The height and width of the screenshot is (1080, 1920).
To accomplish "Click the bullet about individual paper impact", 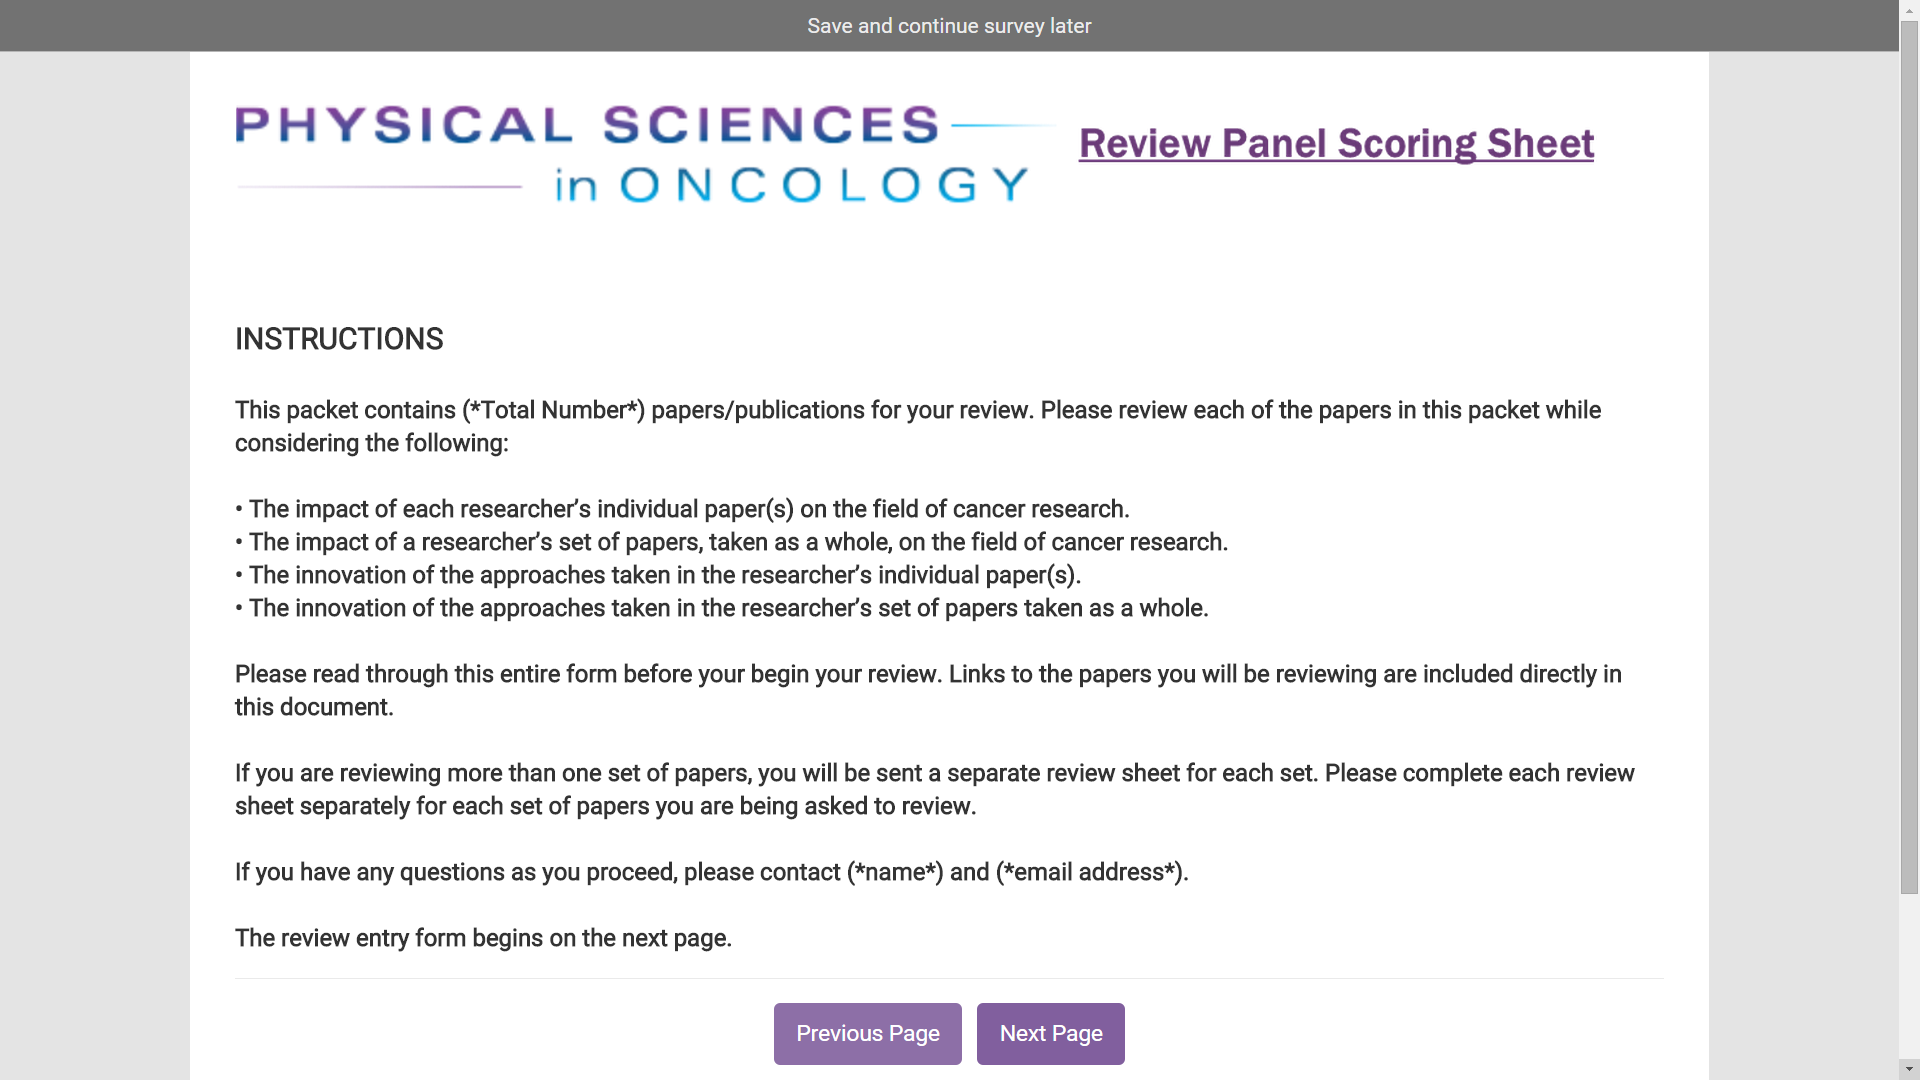I will (688, 509).
